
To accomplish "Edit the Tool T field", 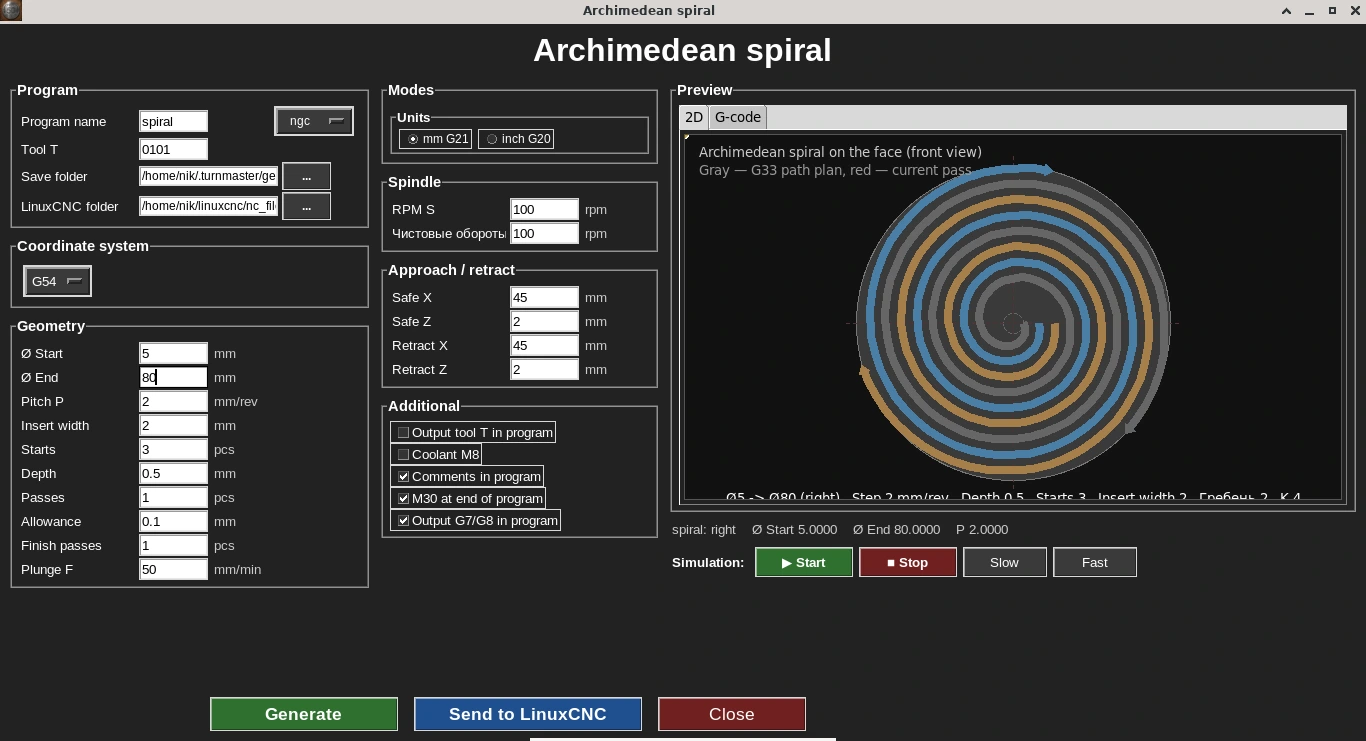I will point(173,149).
